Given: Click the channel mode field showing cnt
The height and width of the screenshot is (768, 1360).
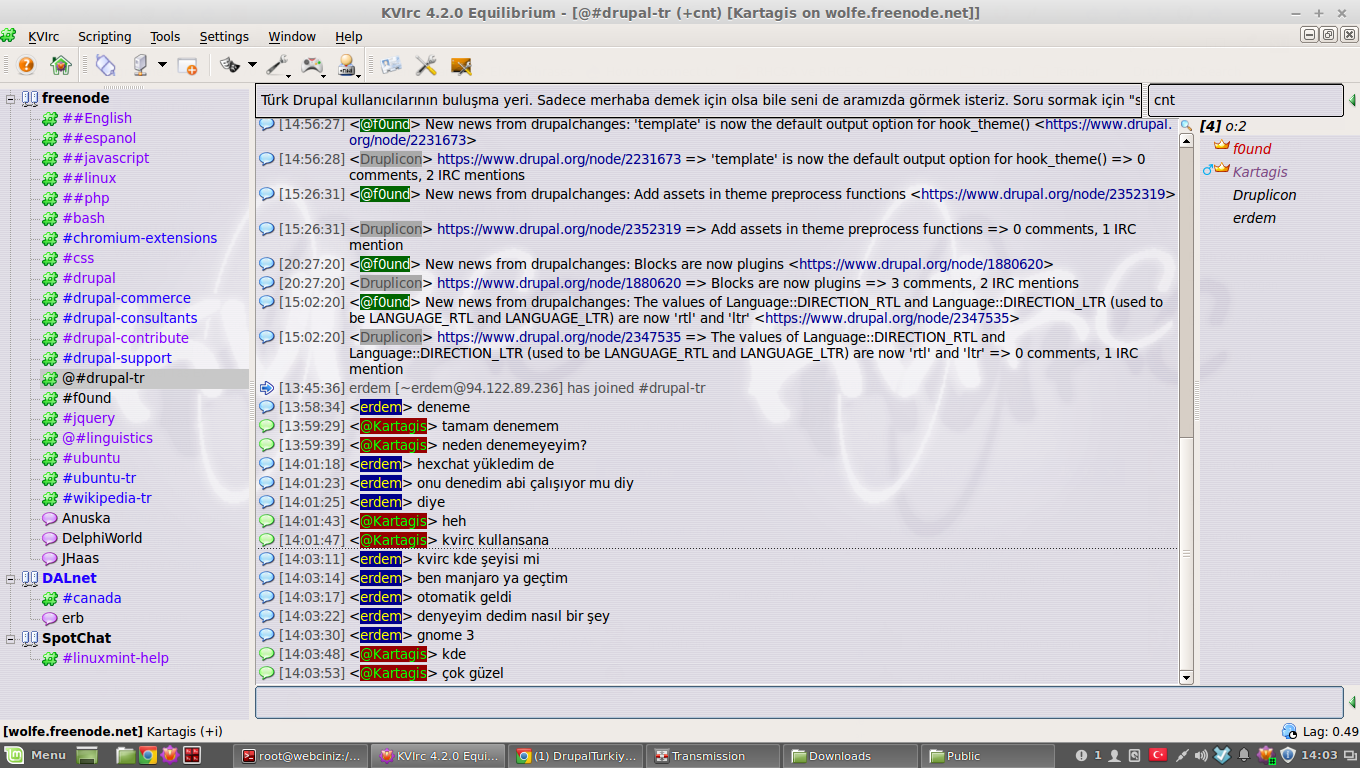Looking at the screenshot, I should point(1245,100).
